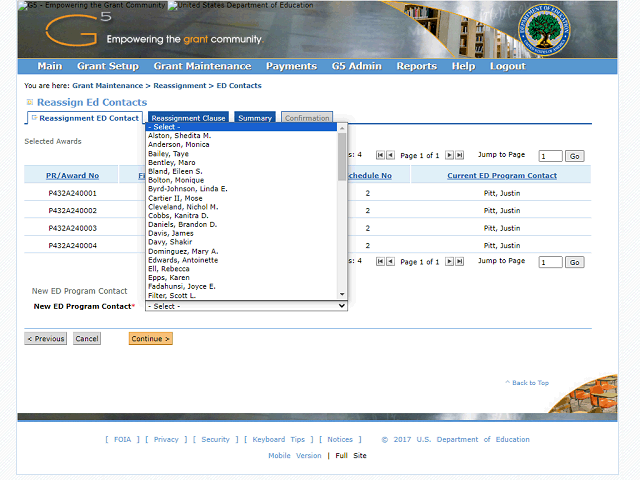Click bottom last-page pagination icon

point(459,261)
